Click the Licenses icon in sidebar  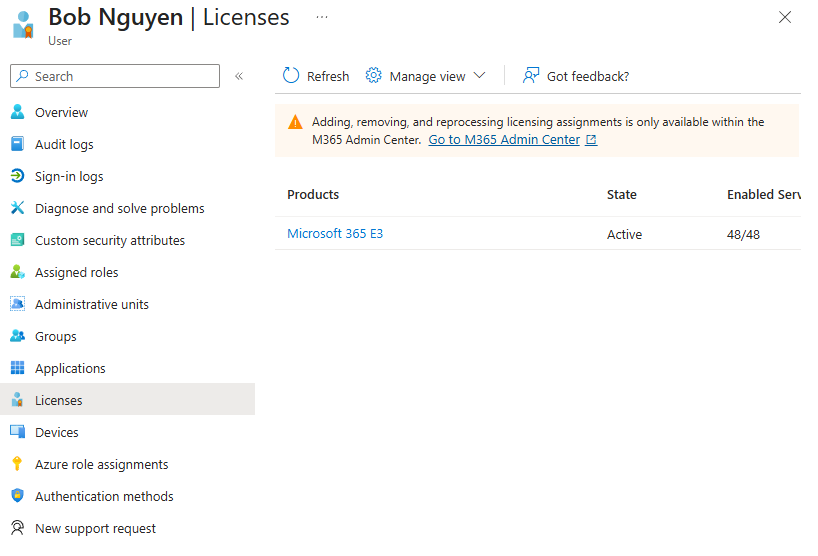17,400
